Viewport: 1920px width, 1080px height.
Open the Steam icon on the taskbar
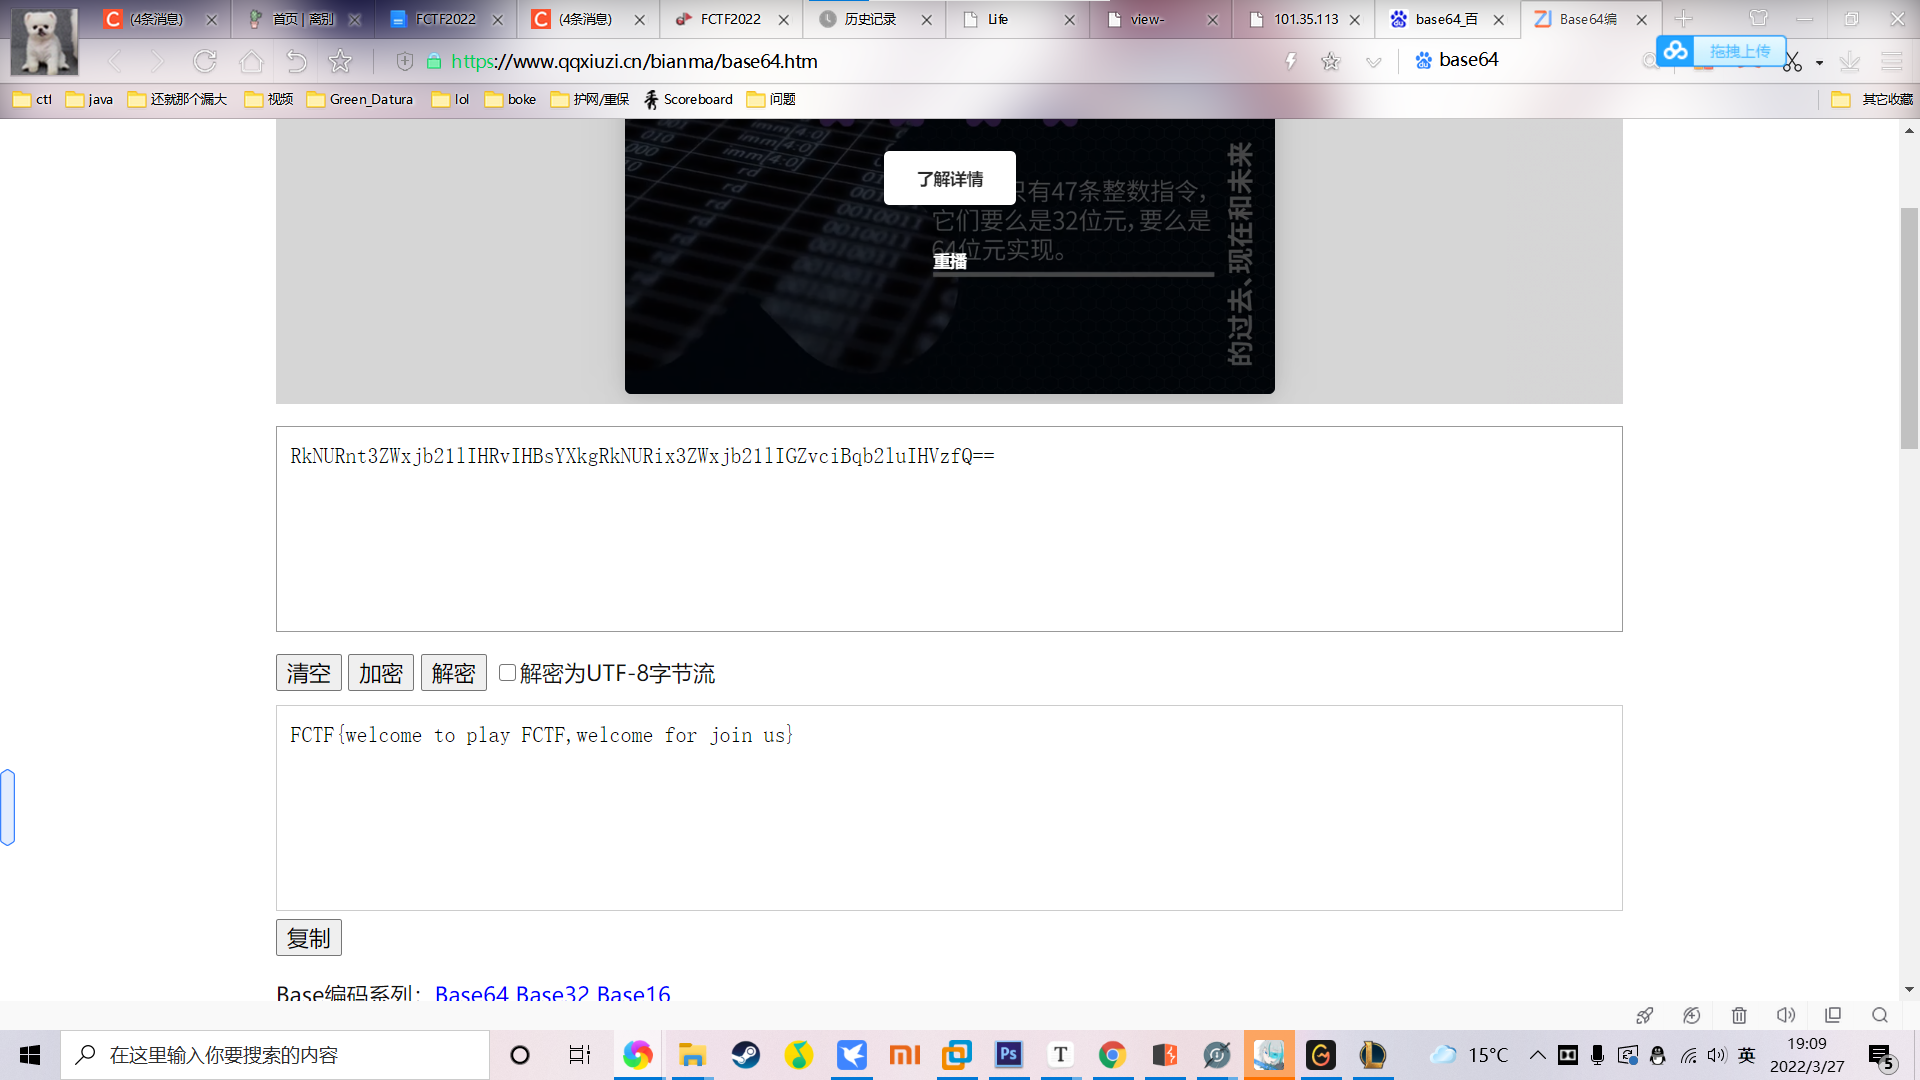click(745, 1055)
